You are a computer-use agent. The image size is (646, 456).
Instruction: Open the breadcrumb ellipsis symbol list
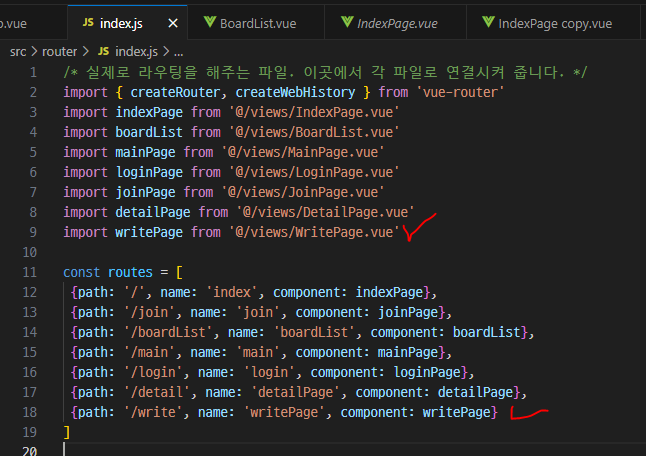(x=178, y=52)
